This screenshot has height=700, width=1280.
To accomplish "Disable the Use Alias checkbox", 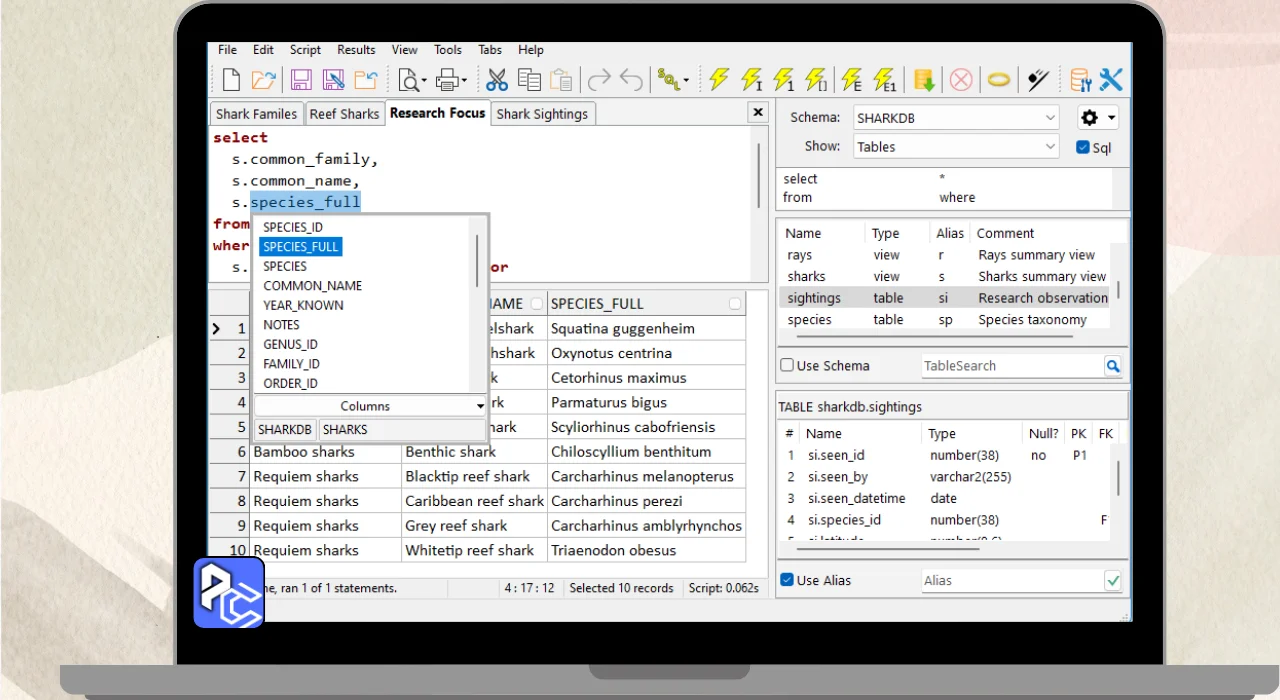I will click(x=787, y=580).
